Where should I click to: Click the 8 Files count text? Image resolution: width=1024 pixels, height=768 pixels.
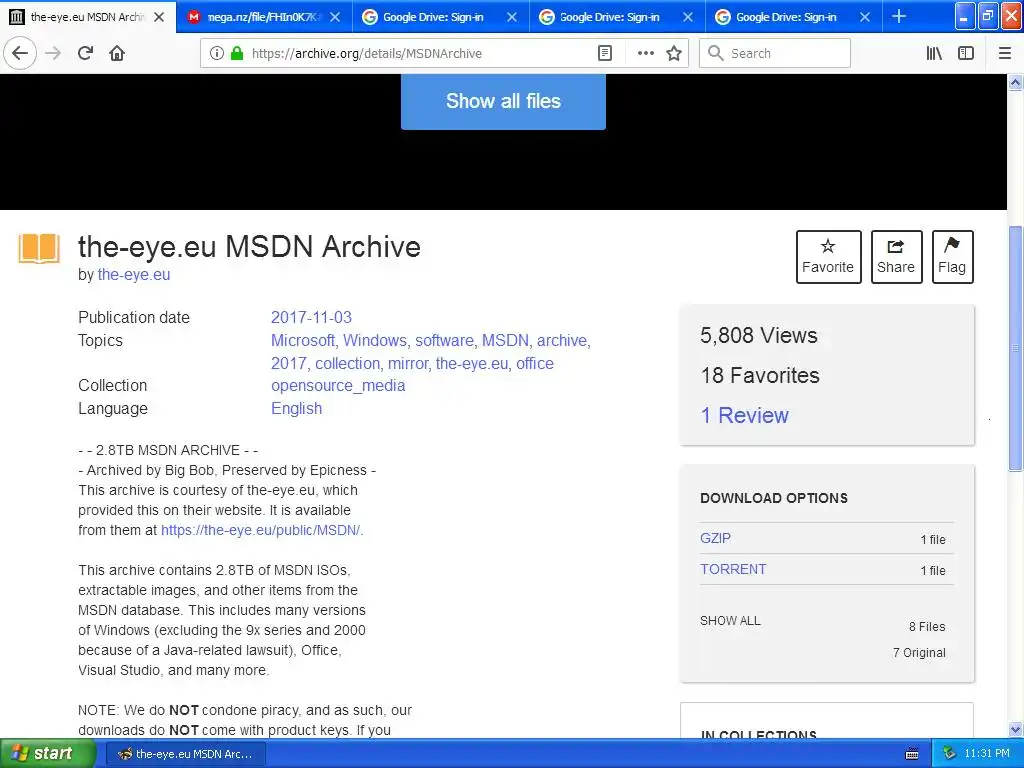[927, 626]
